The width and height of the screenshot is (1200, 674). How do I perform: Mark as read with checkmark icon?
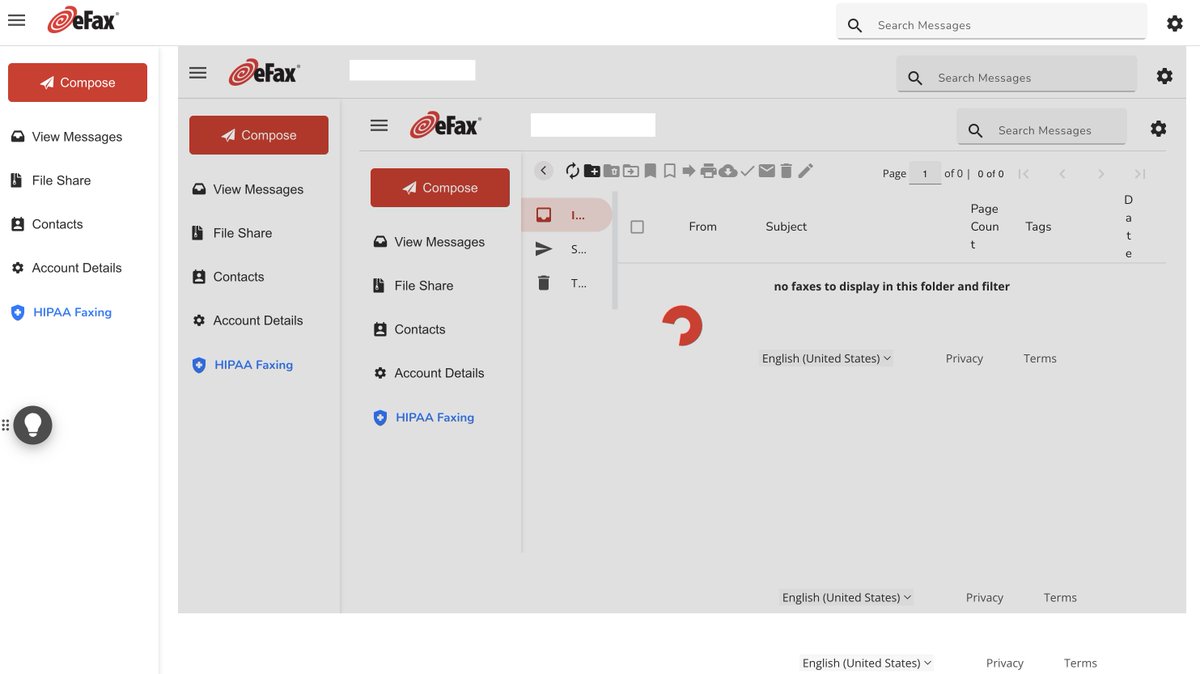747,171
